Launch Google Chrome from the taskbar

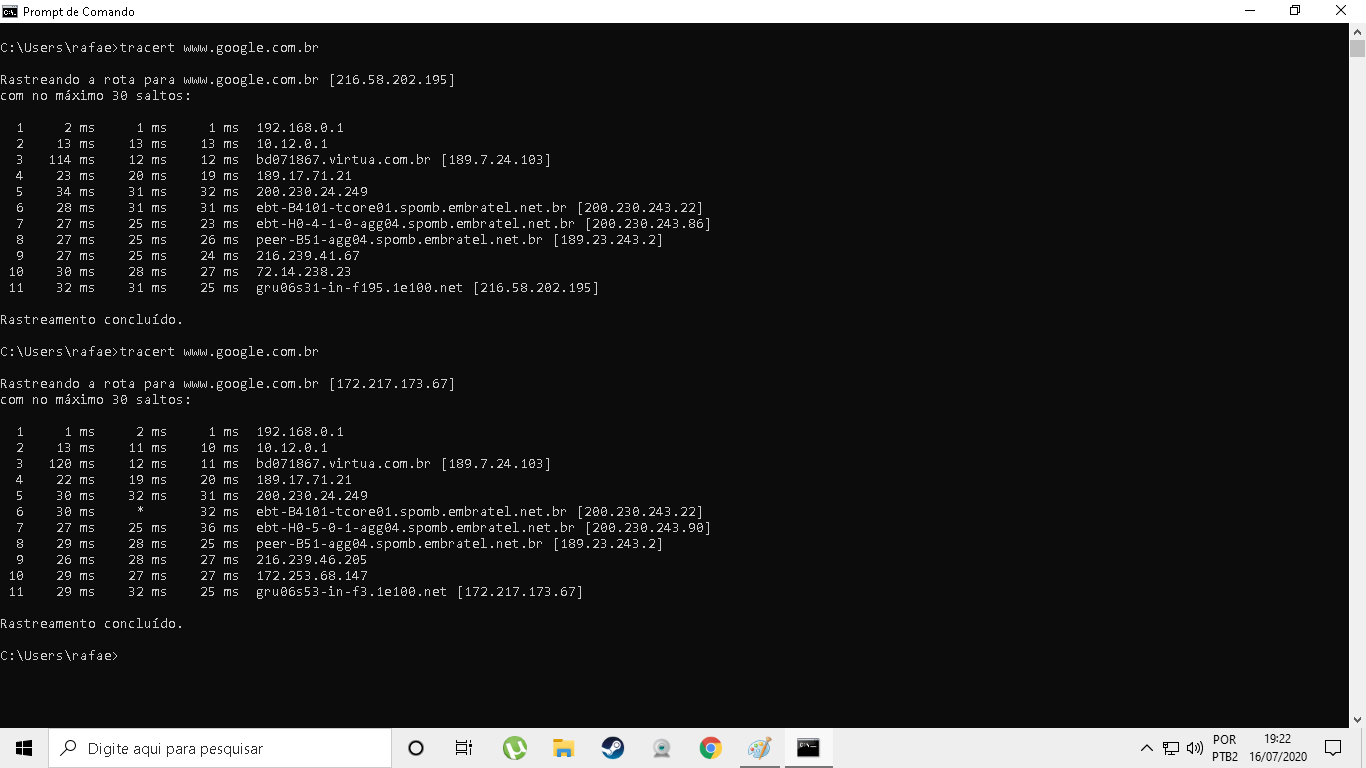coord(711,748)
